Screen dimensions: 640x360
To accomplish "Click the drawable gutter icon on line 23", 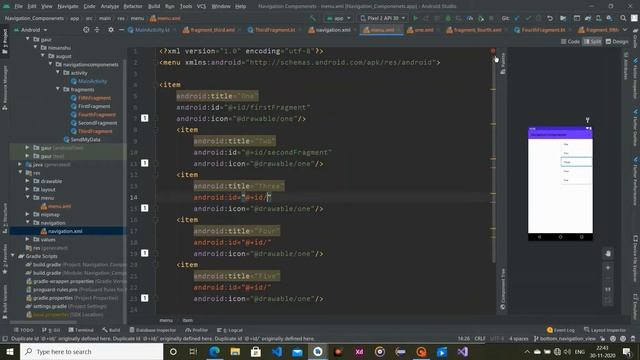I will pos(144,298).
